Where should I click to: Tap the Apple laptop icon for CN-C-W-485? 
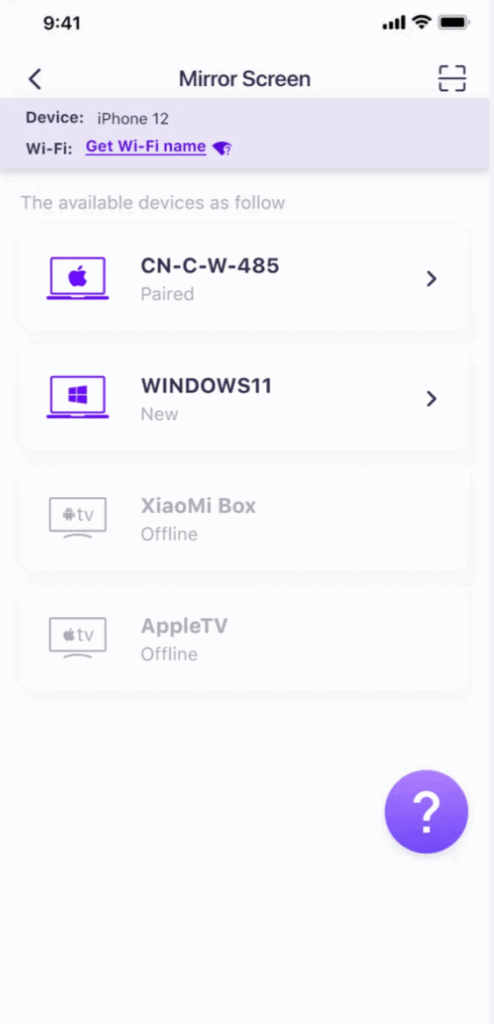tap(78, 278)
